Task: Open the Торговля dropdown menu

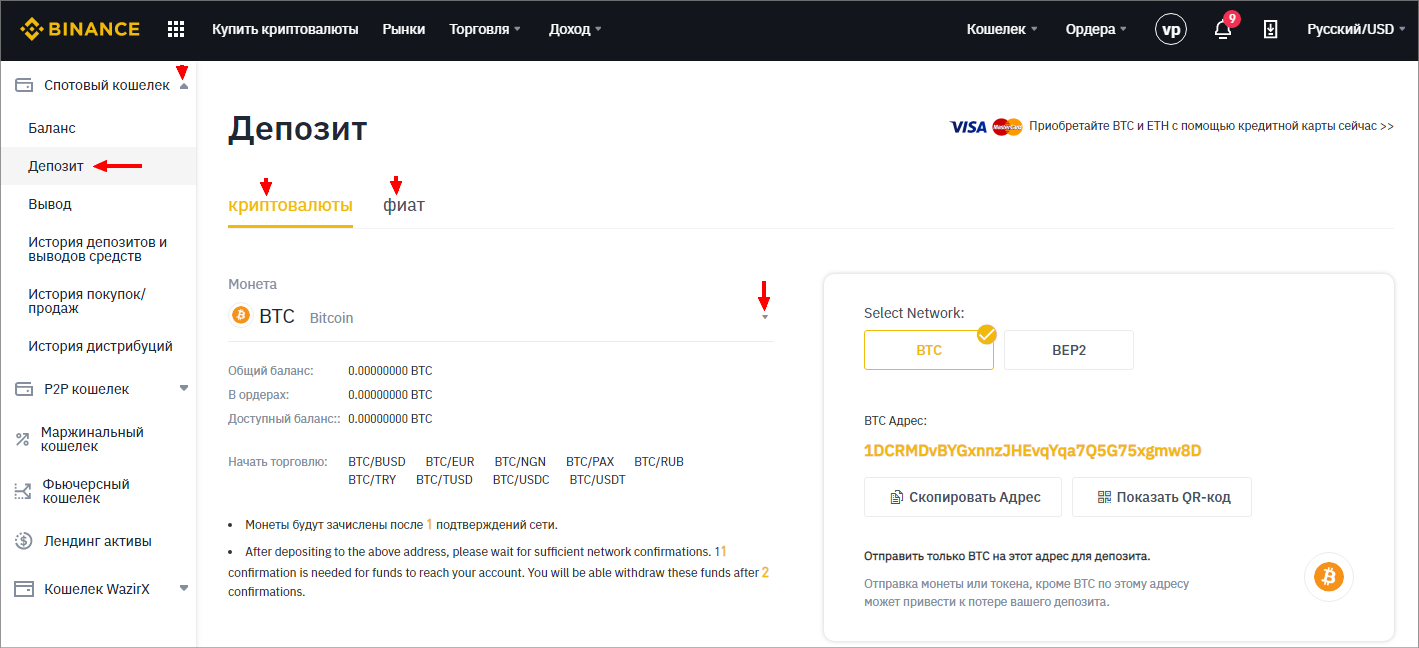Action: click(x=485, y=29)
